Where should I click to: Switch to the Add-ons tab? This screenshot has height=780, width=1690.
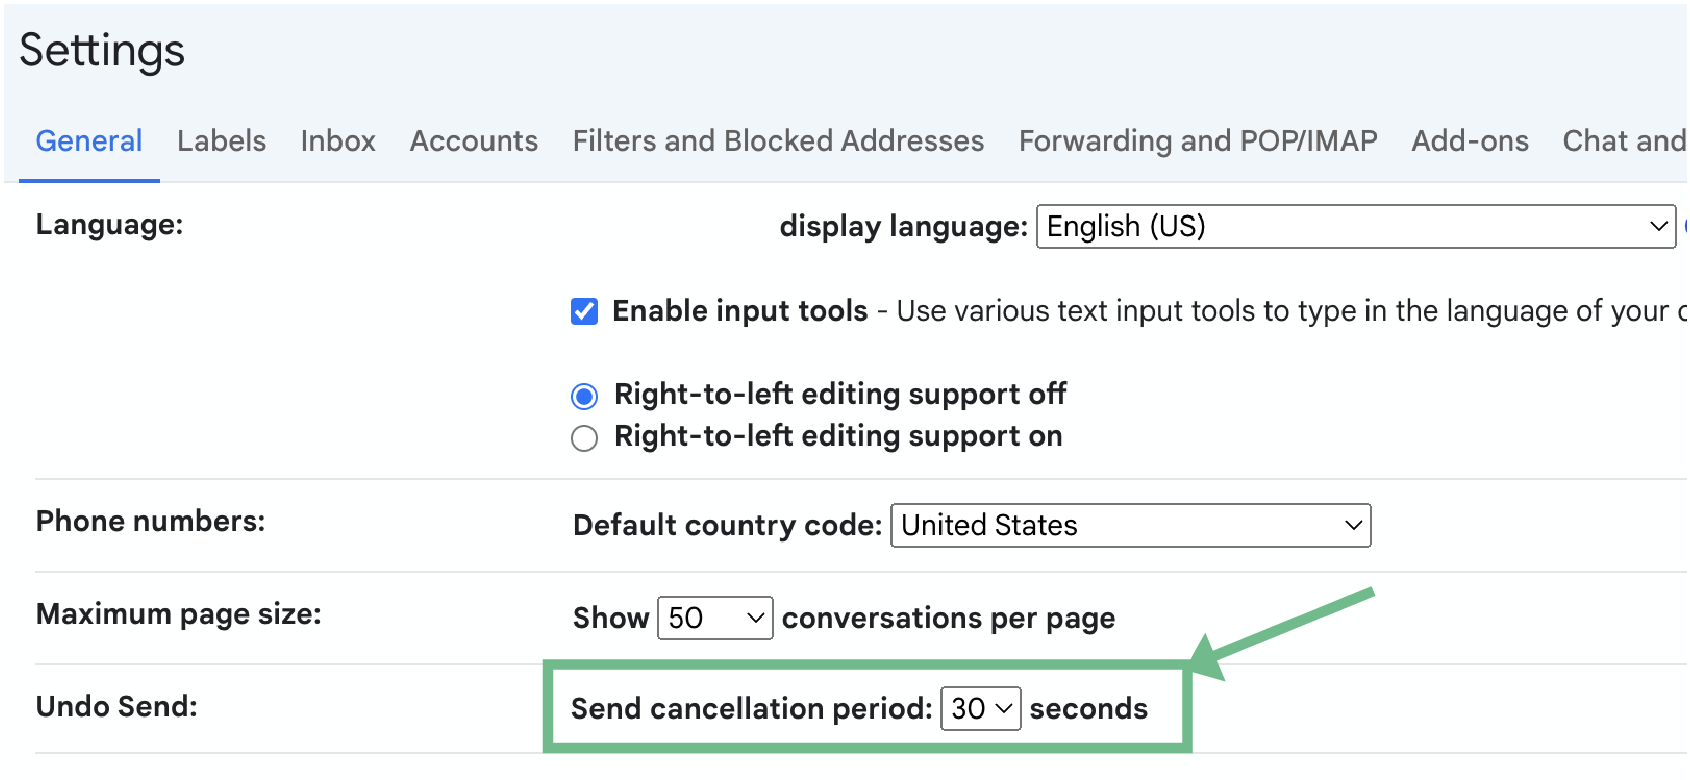pos(1470,141)
